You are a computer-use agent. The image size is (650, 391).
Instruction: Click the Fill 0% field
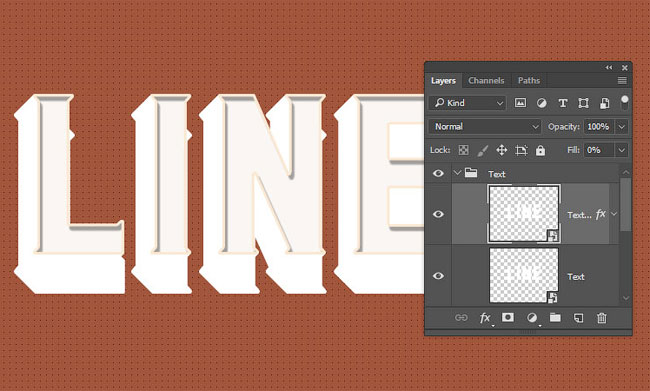[599, 150]
